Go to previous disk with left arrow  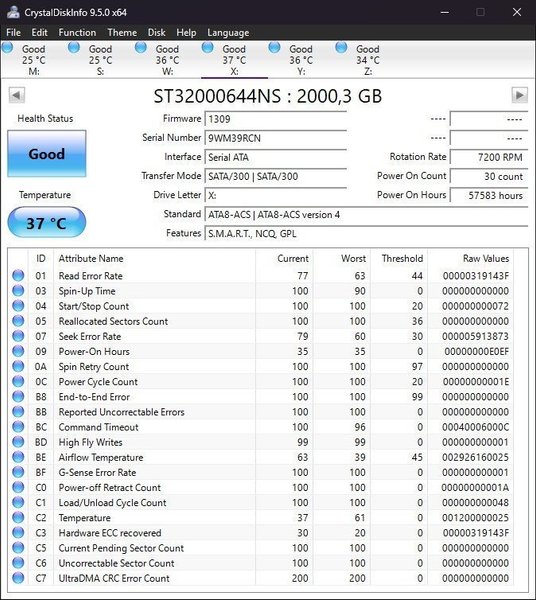[x=17, y=95]
